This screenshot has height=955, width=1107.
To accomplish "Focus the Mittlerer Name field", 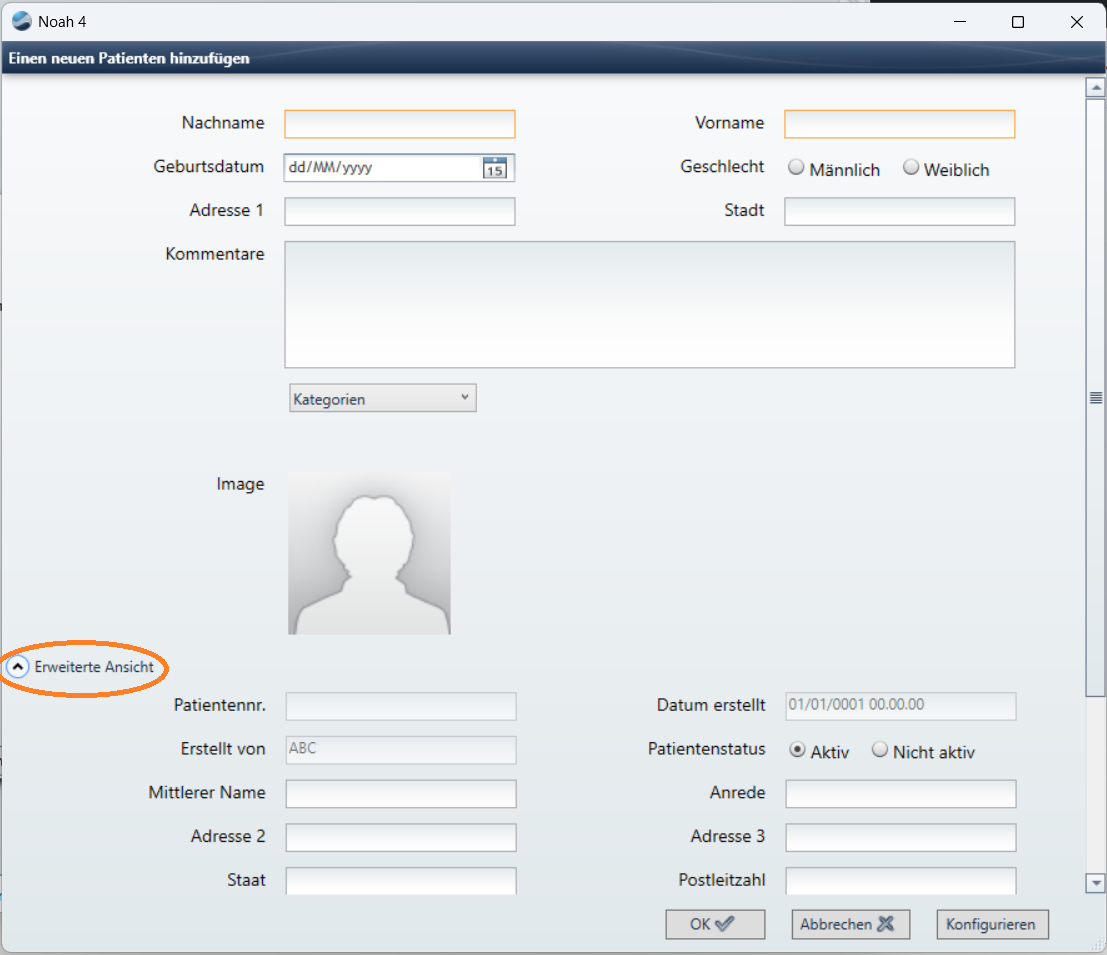I will [401, 793].
